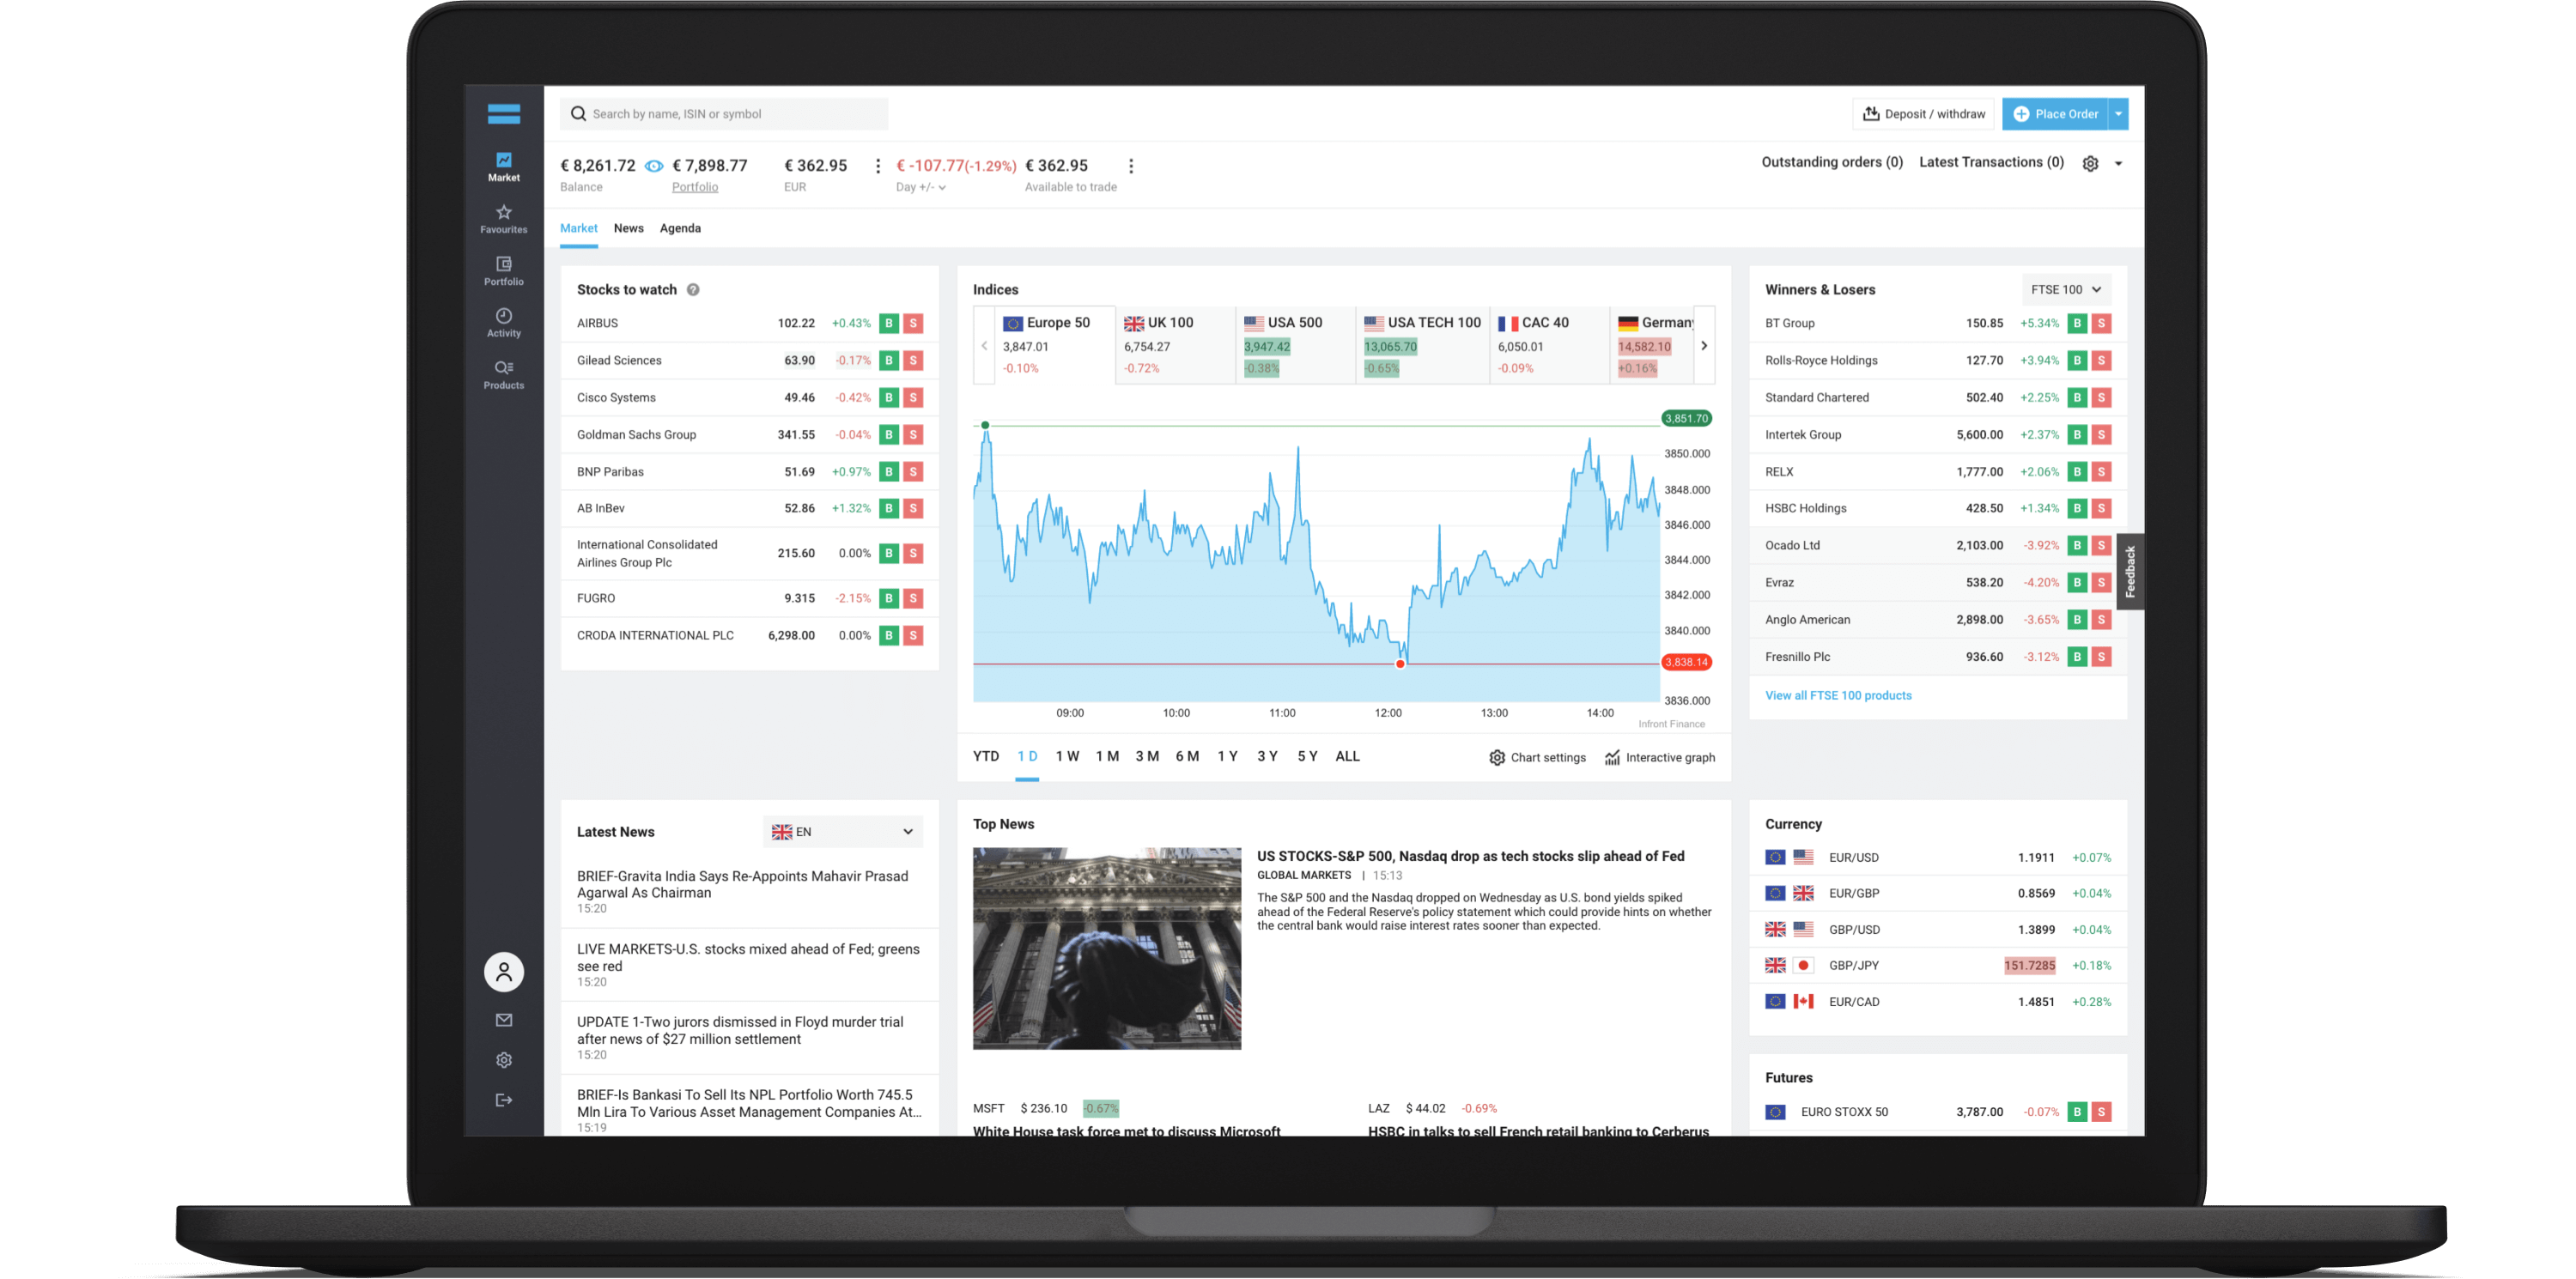The height and width of the screenshot is (1279, 2576).
Task: Toggle balance visibility eye icon
Action: point(654,166)
